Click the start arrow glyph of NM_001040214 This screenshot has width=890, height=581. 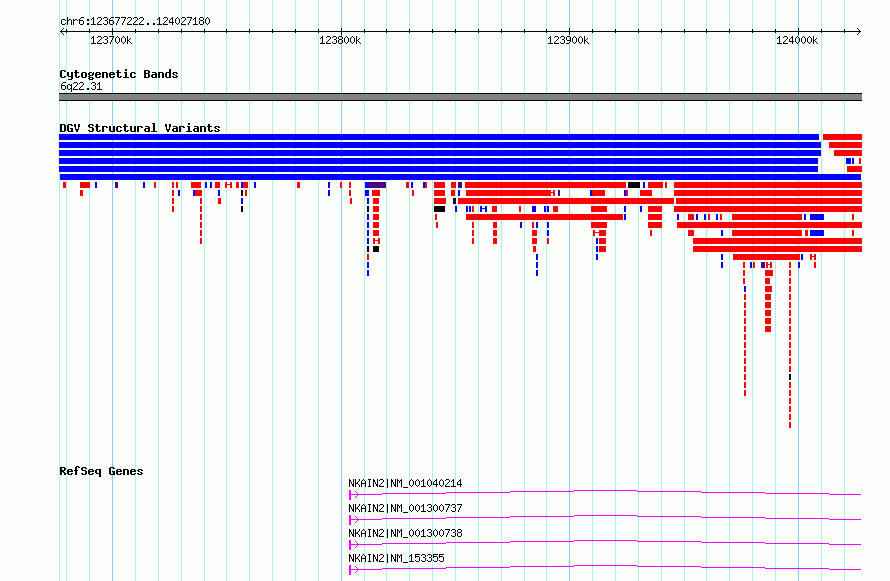click(354, 495)
